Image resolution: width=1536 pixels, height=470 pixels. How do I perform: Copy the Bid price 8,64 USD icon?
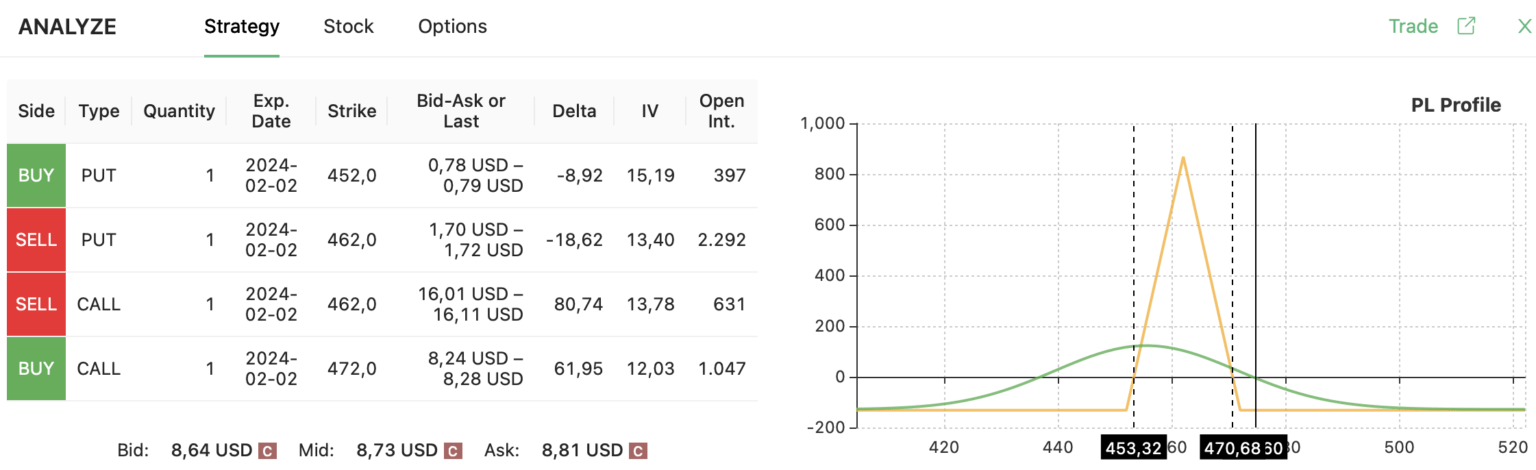[267, 451]
